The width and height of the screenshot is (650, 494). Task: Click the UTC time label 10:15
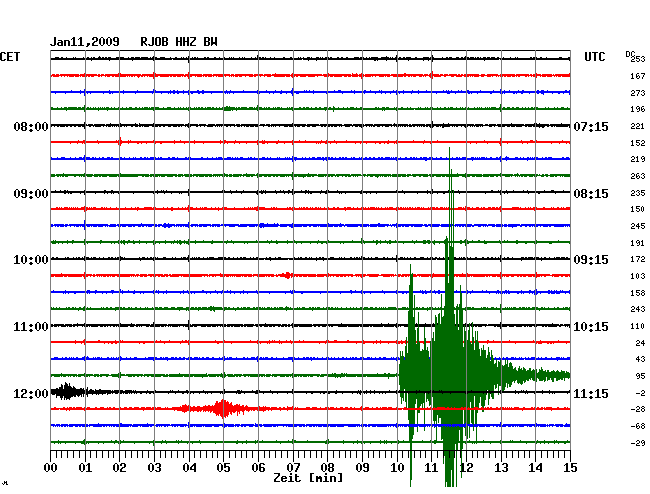point(591,327)
